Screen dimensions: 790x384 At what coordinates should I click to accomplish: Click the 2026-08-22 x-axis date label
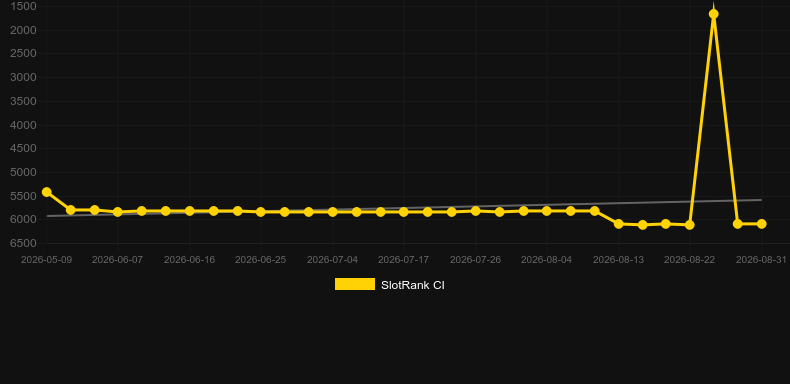click(689, 260)
